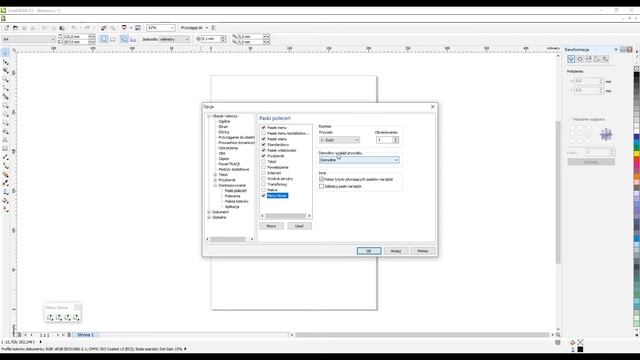
Task: Pick the black swatch in the color palette
Action: click(x=637, y=76)
